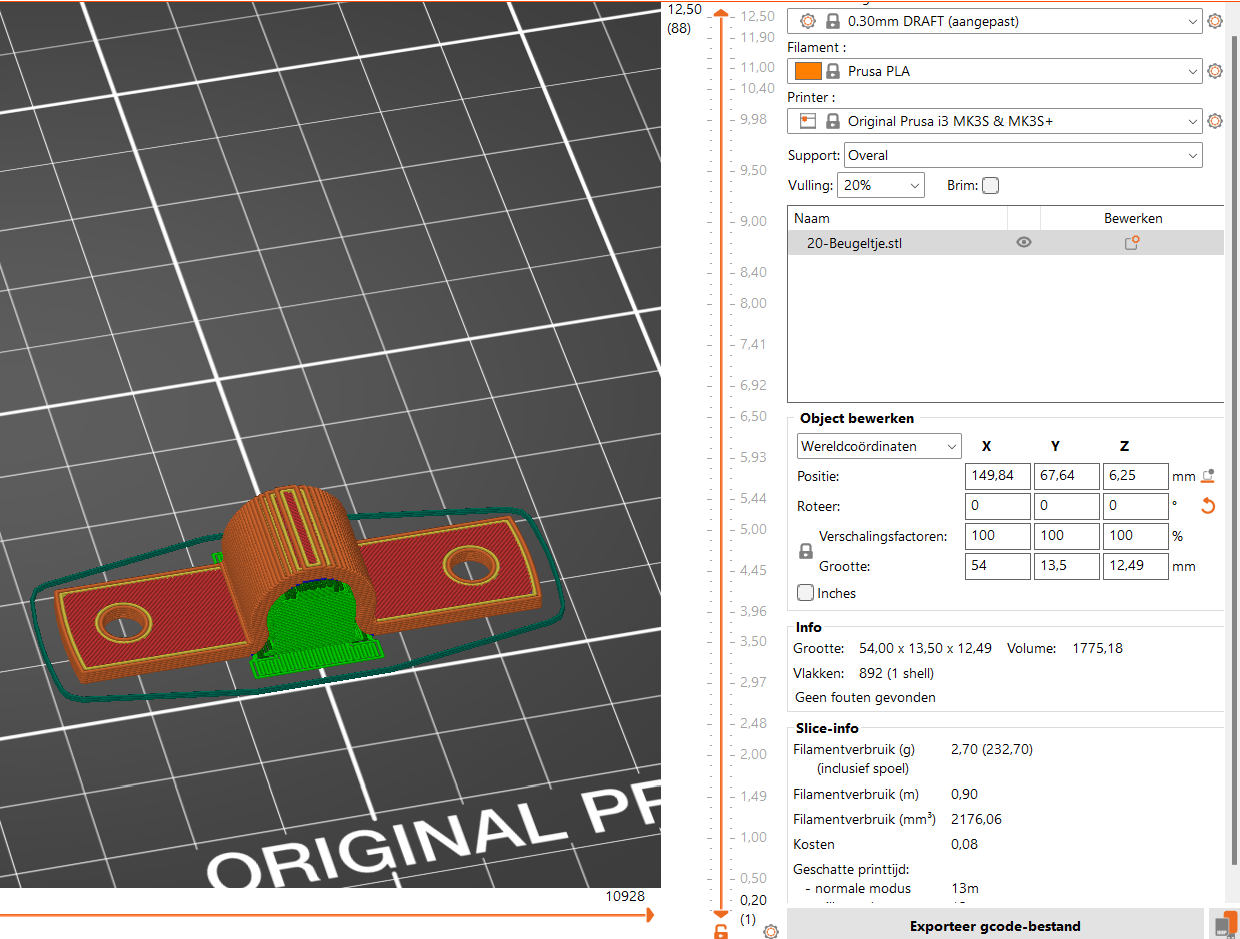Enable the Brim checkbox

[990, 185]
